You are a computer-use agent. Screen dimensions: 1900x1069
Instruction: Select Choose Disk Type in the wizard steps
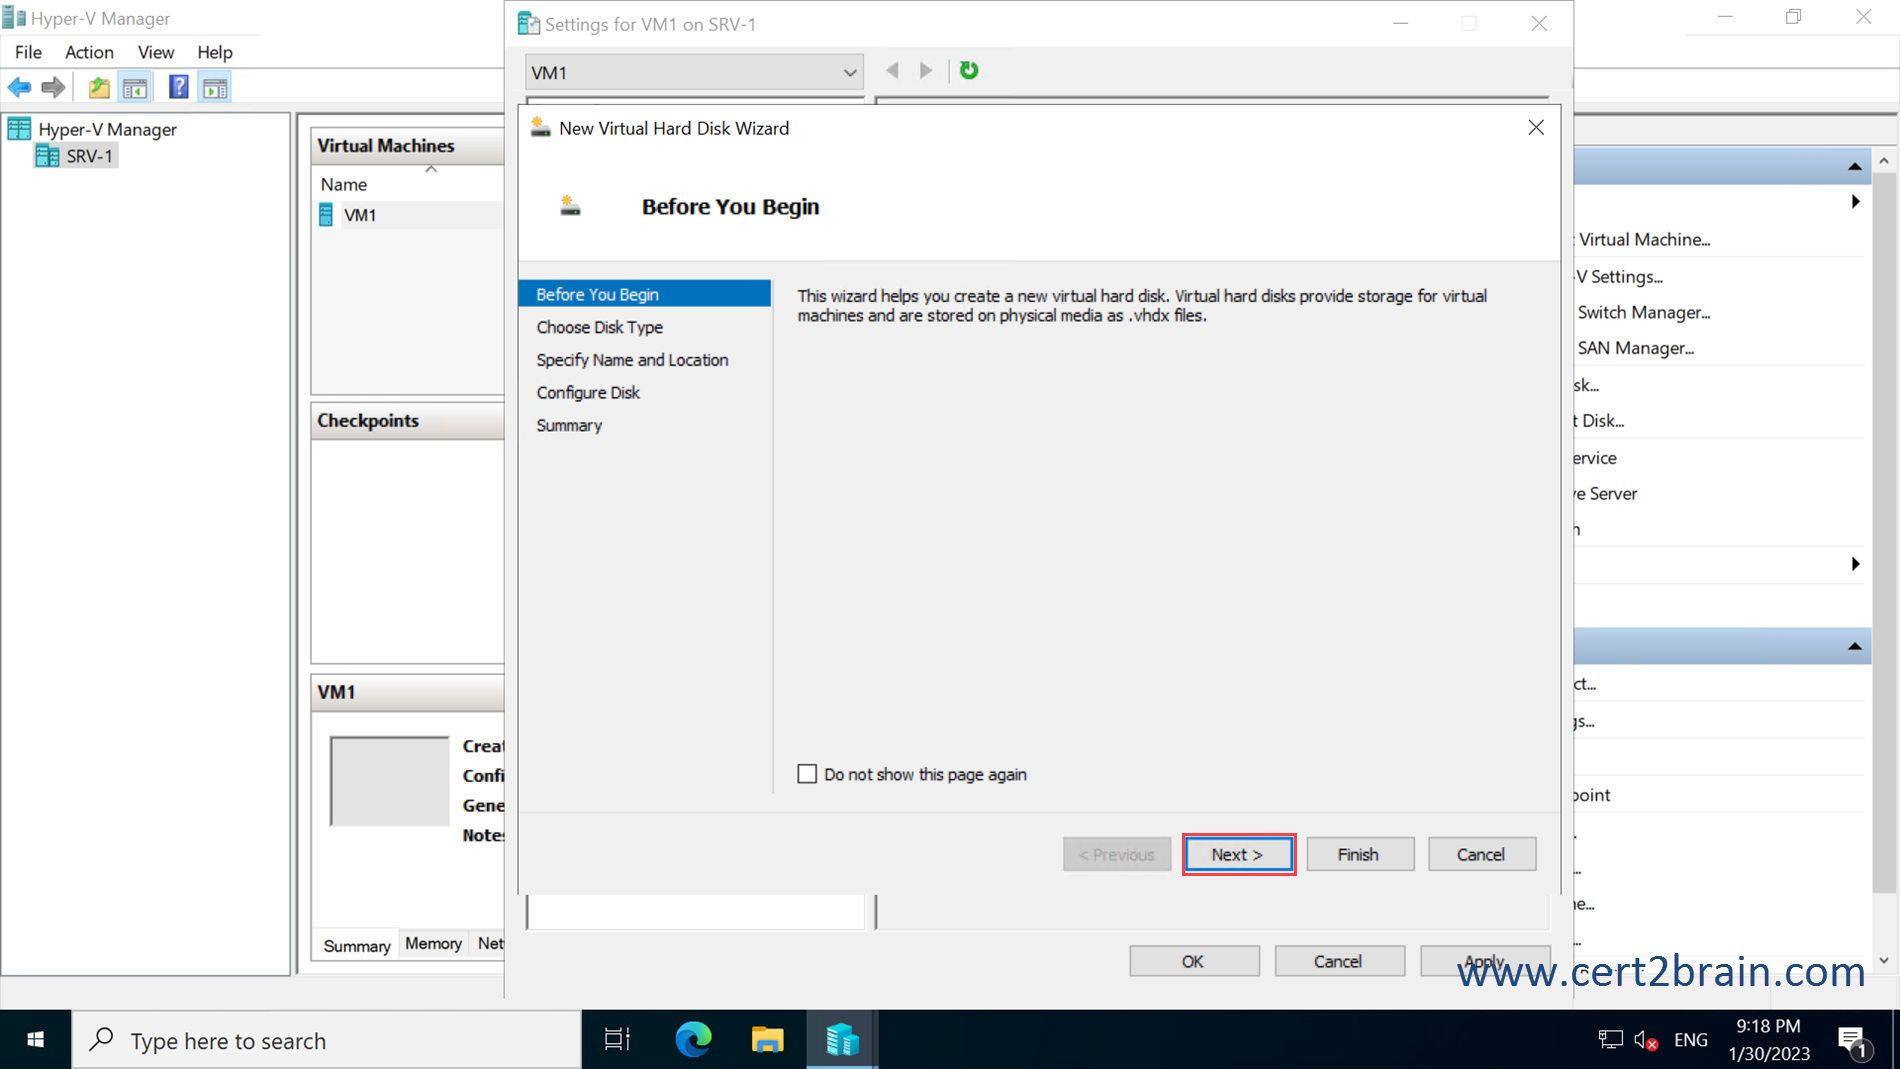pos(598,327)
